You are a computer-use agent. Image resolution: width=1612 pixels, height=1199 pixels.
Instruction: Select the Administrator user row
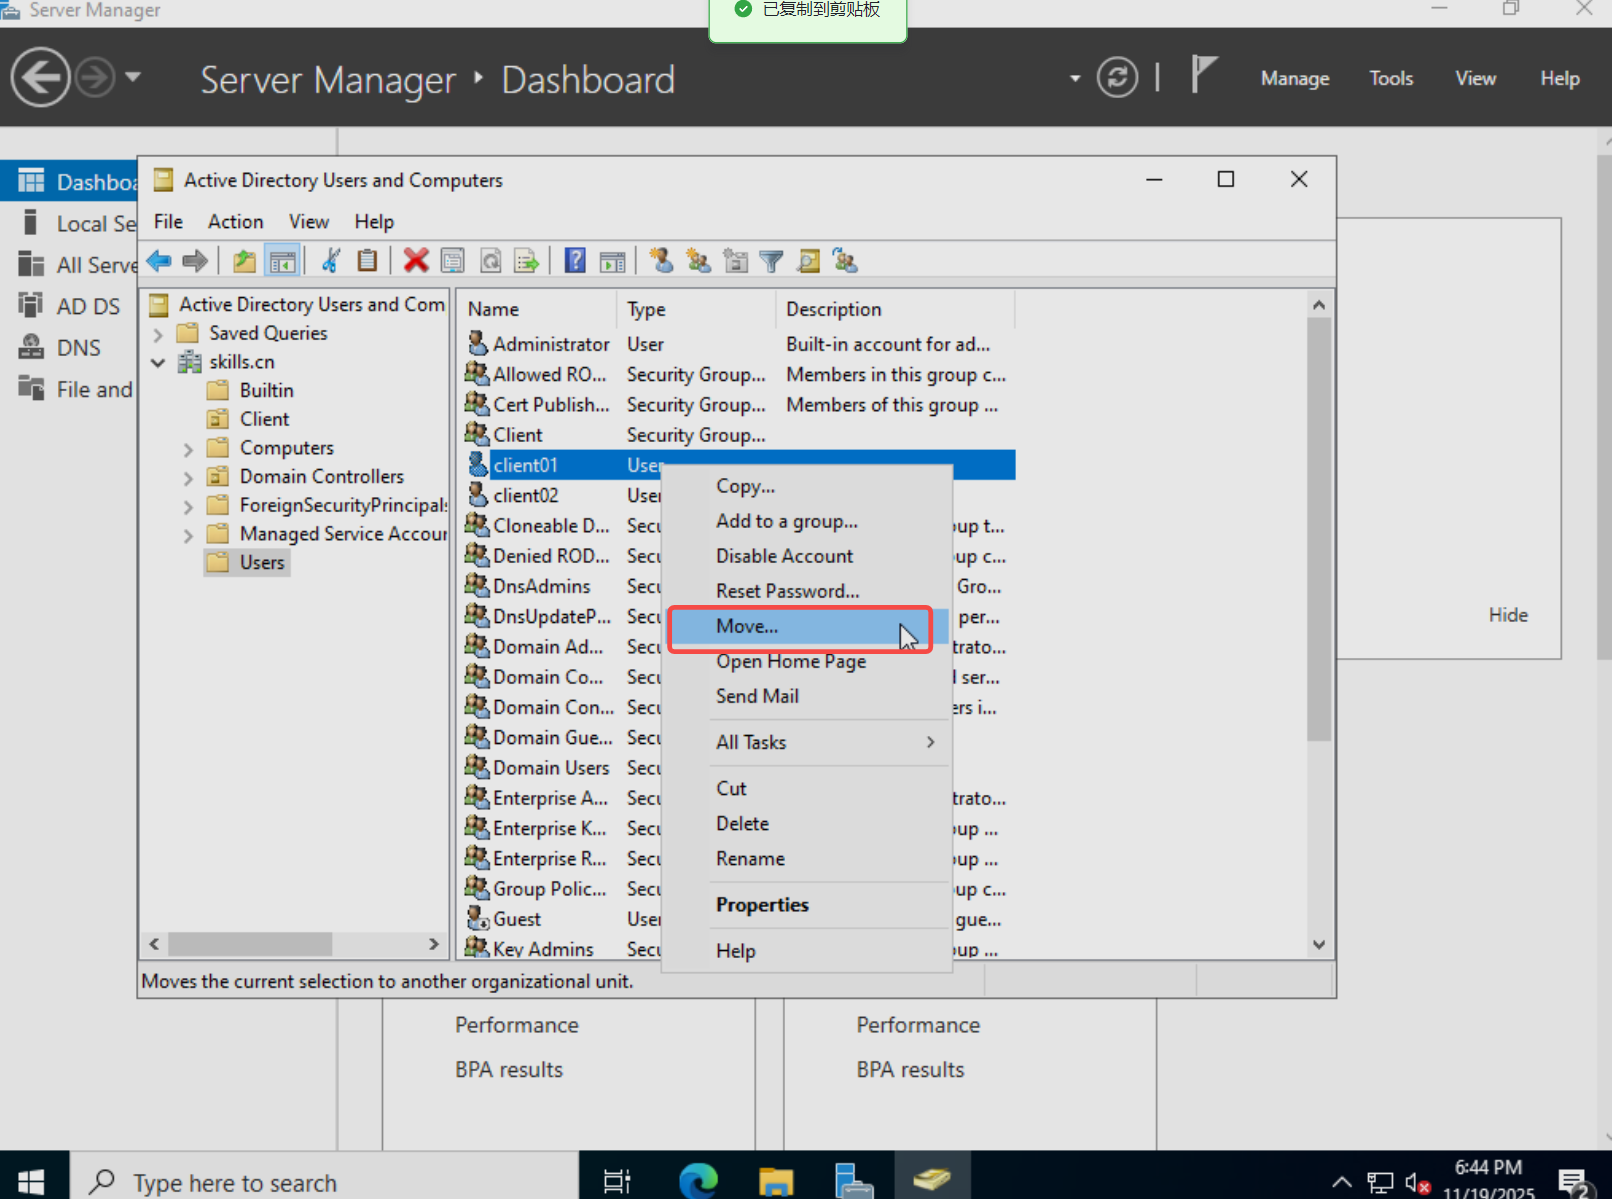coord(740,344)
